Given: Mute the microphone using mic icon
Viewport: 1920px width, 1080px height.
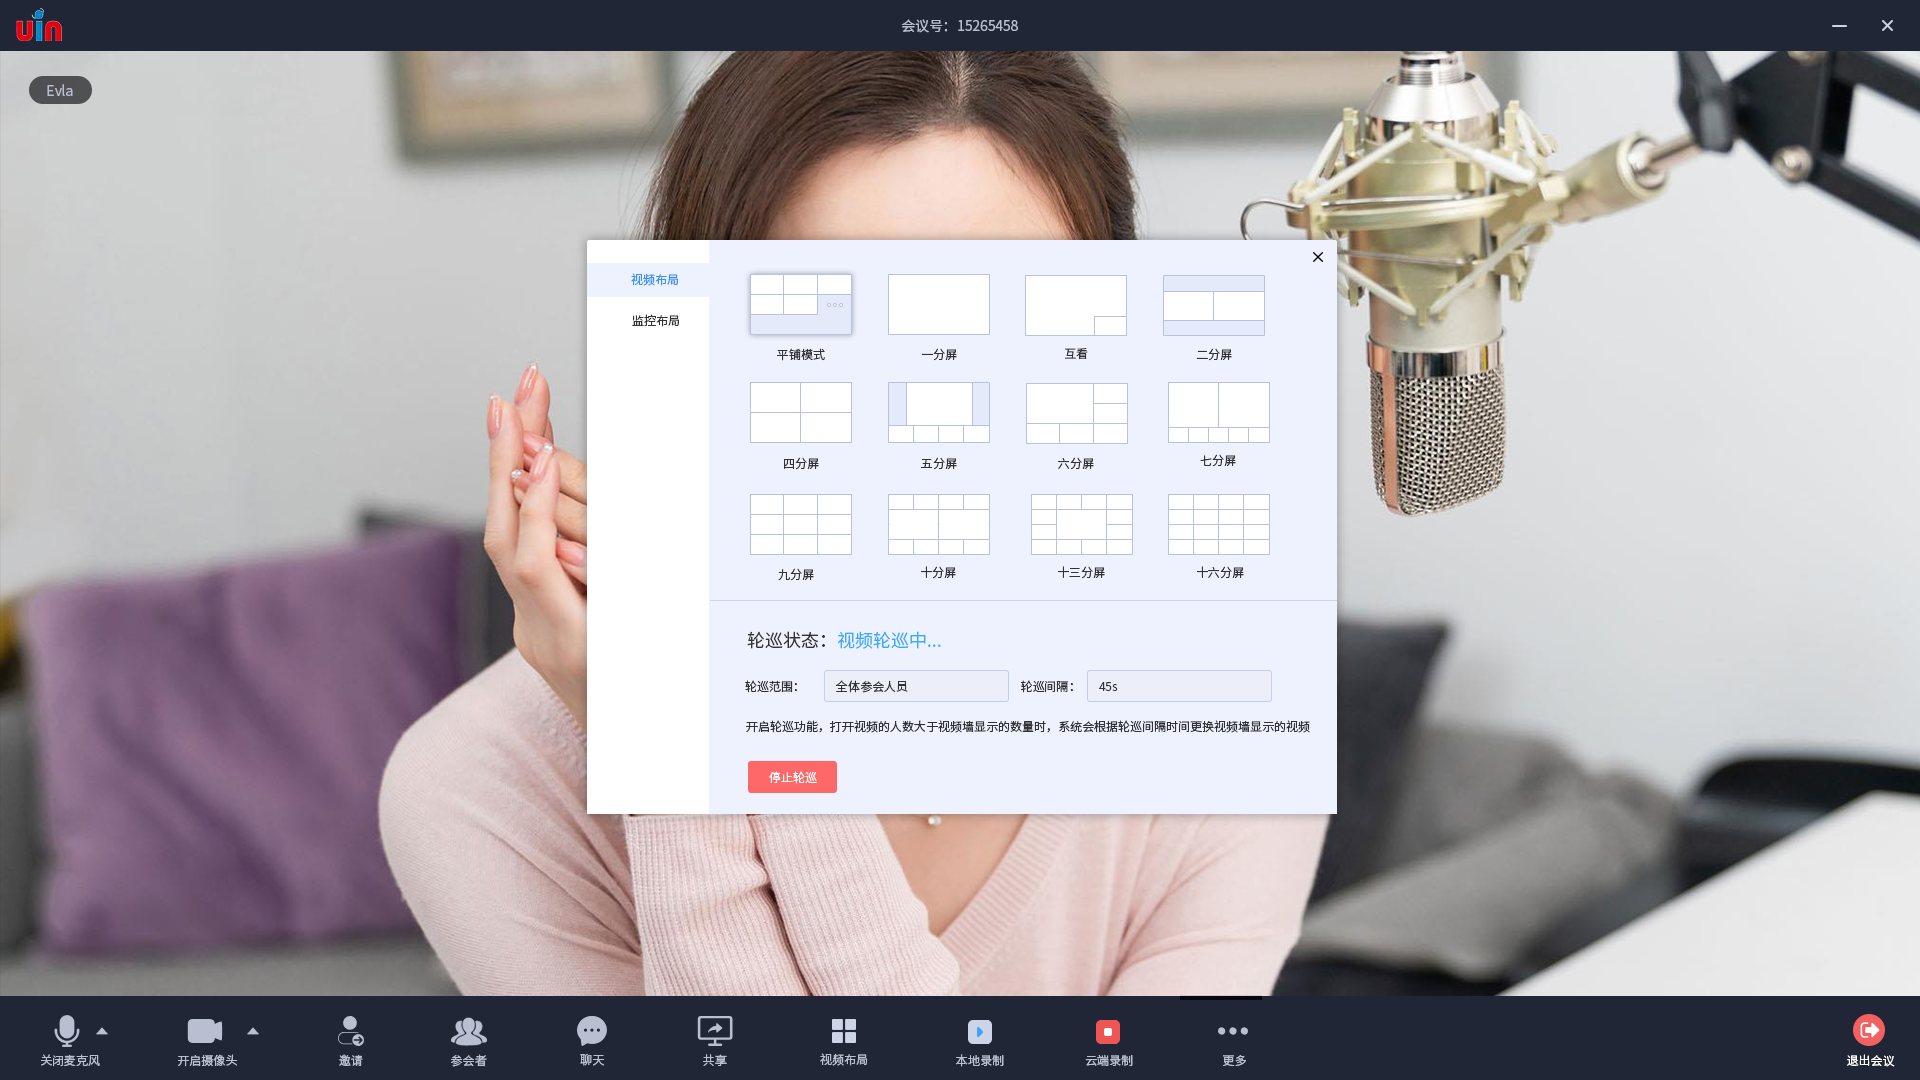Looking at the screenshot, I should [x=67, y=1030].
